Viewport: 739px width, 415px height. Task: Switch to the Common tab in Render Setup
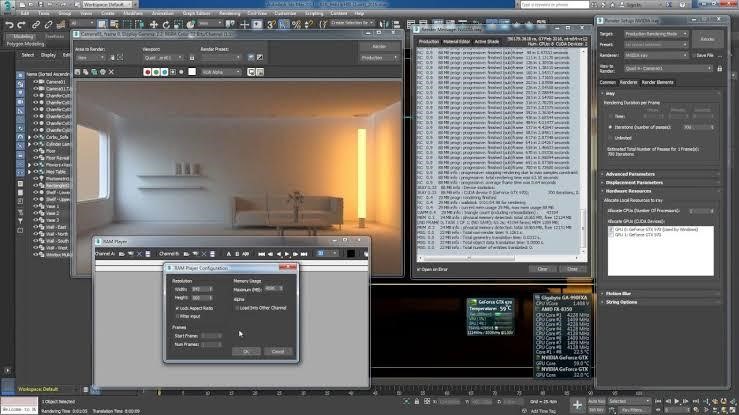tap(608, 82)
